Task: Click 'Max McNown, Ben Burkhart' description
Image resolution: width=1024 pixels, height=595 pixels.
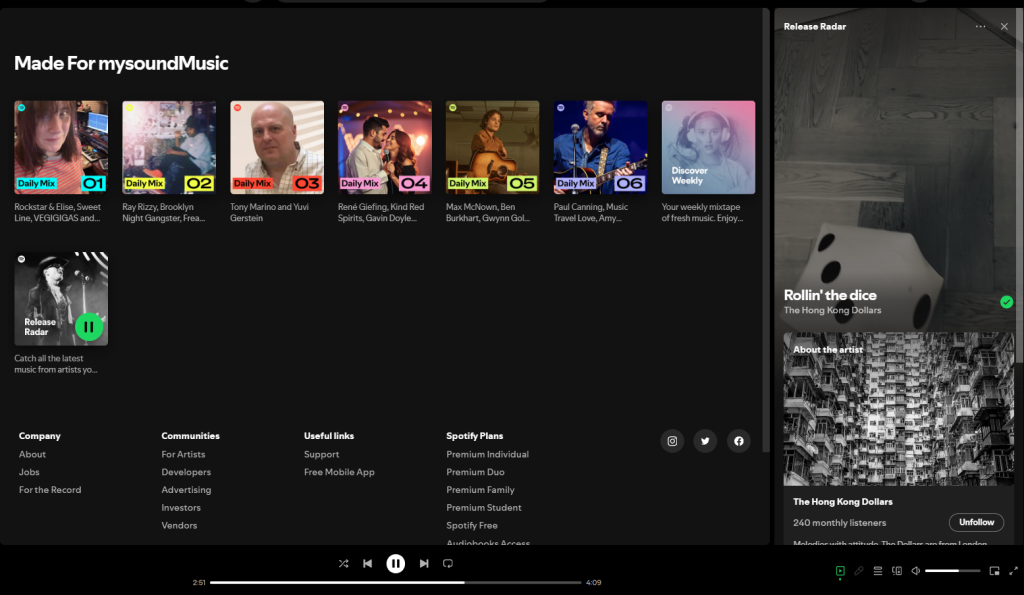Action: 487,212
